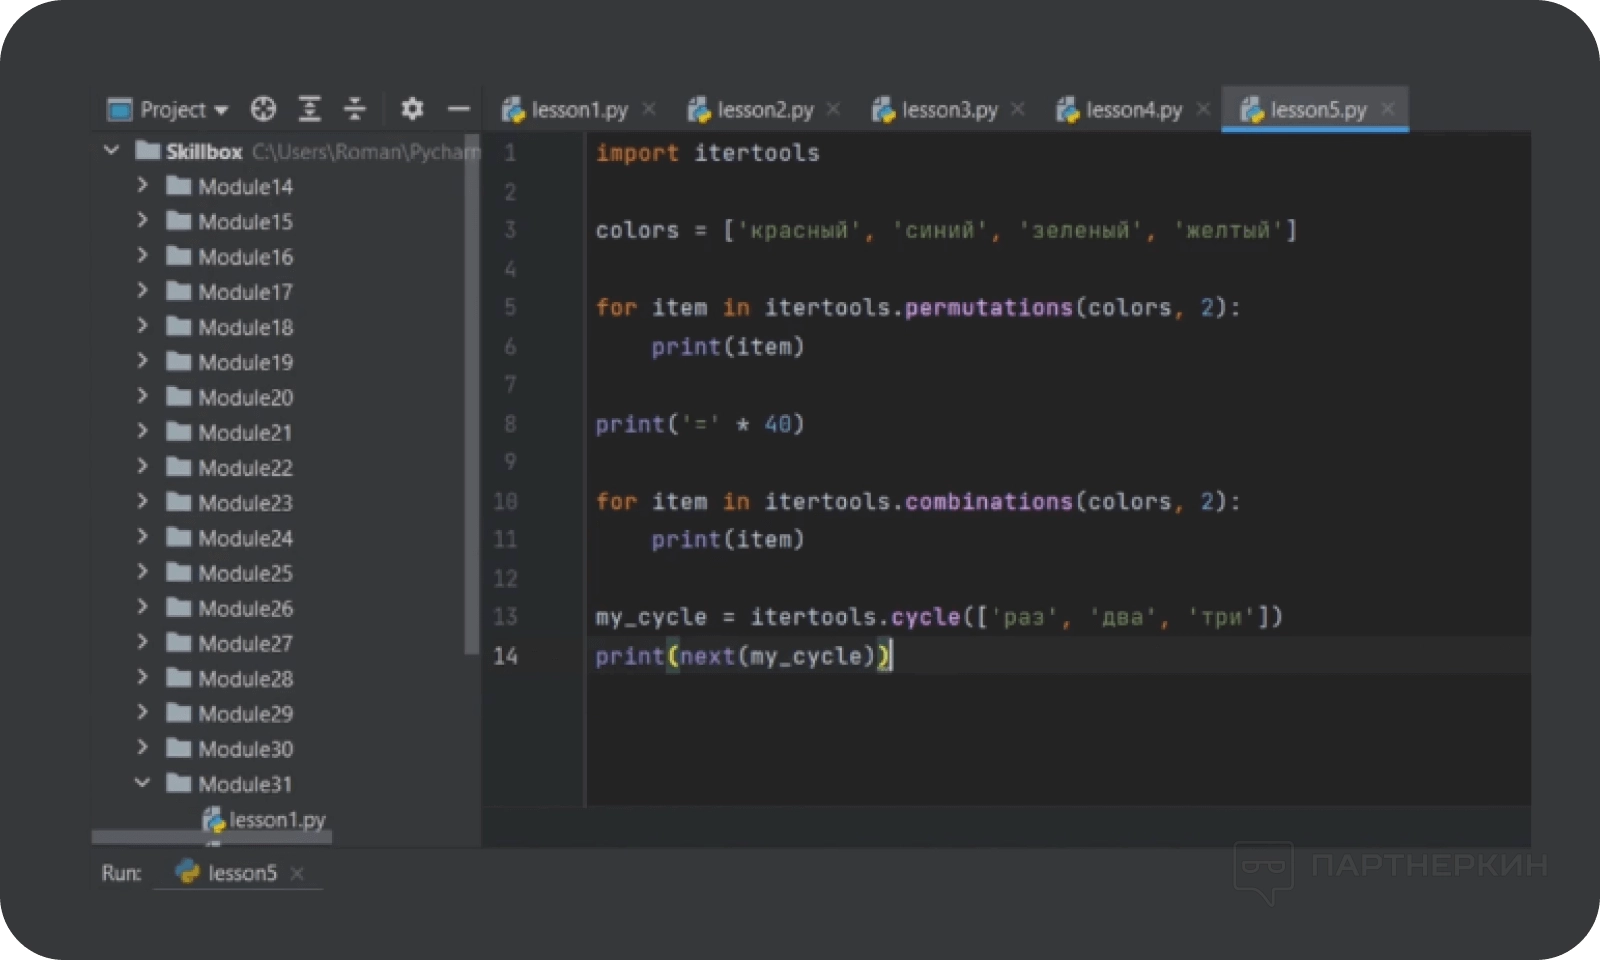This screenshot has width=1600, height=960.
Task: Hide the Project panel with minus icon
Action: coord(458,109)
